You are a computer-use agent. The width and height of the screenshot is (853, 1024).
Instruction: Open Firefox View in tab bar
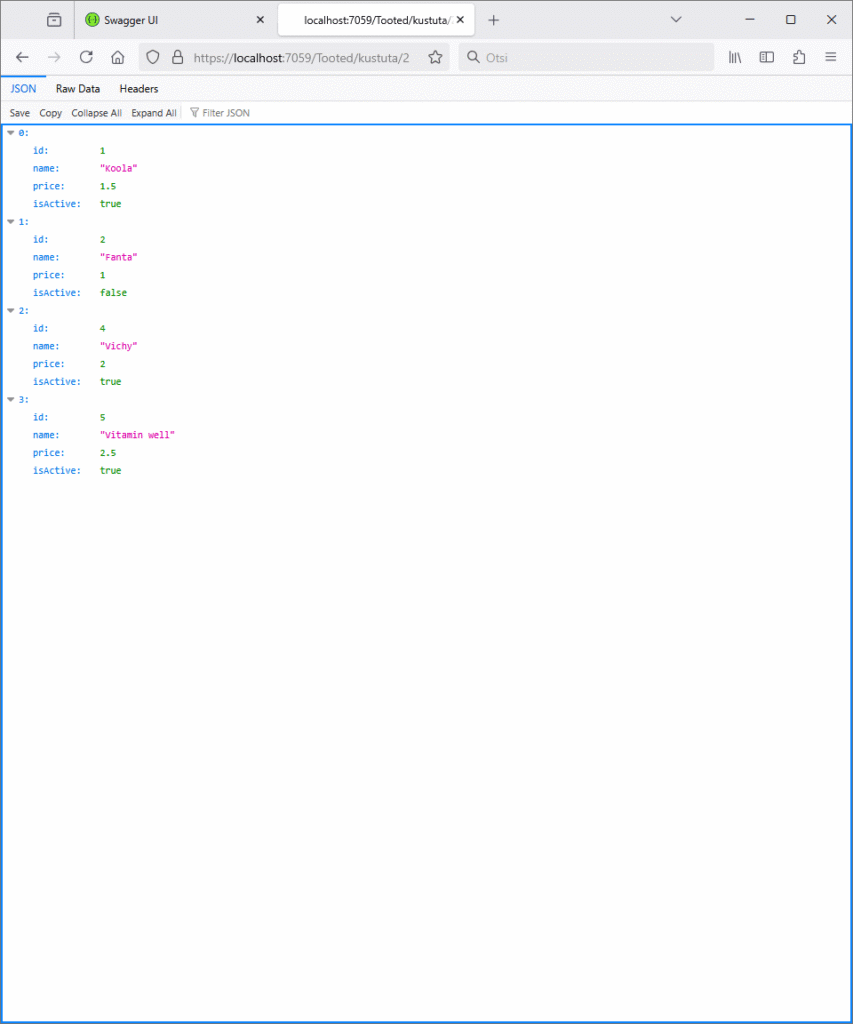pos(54,19)
